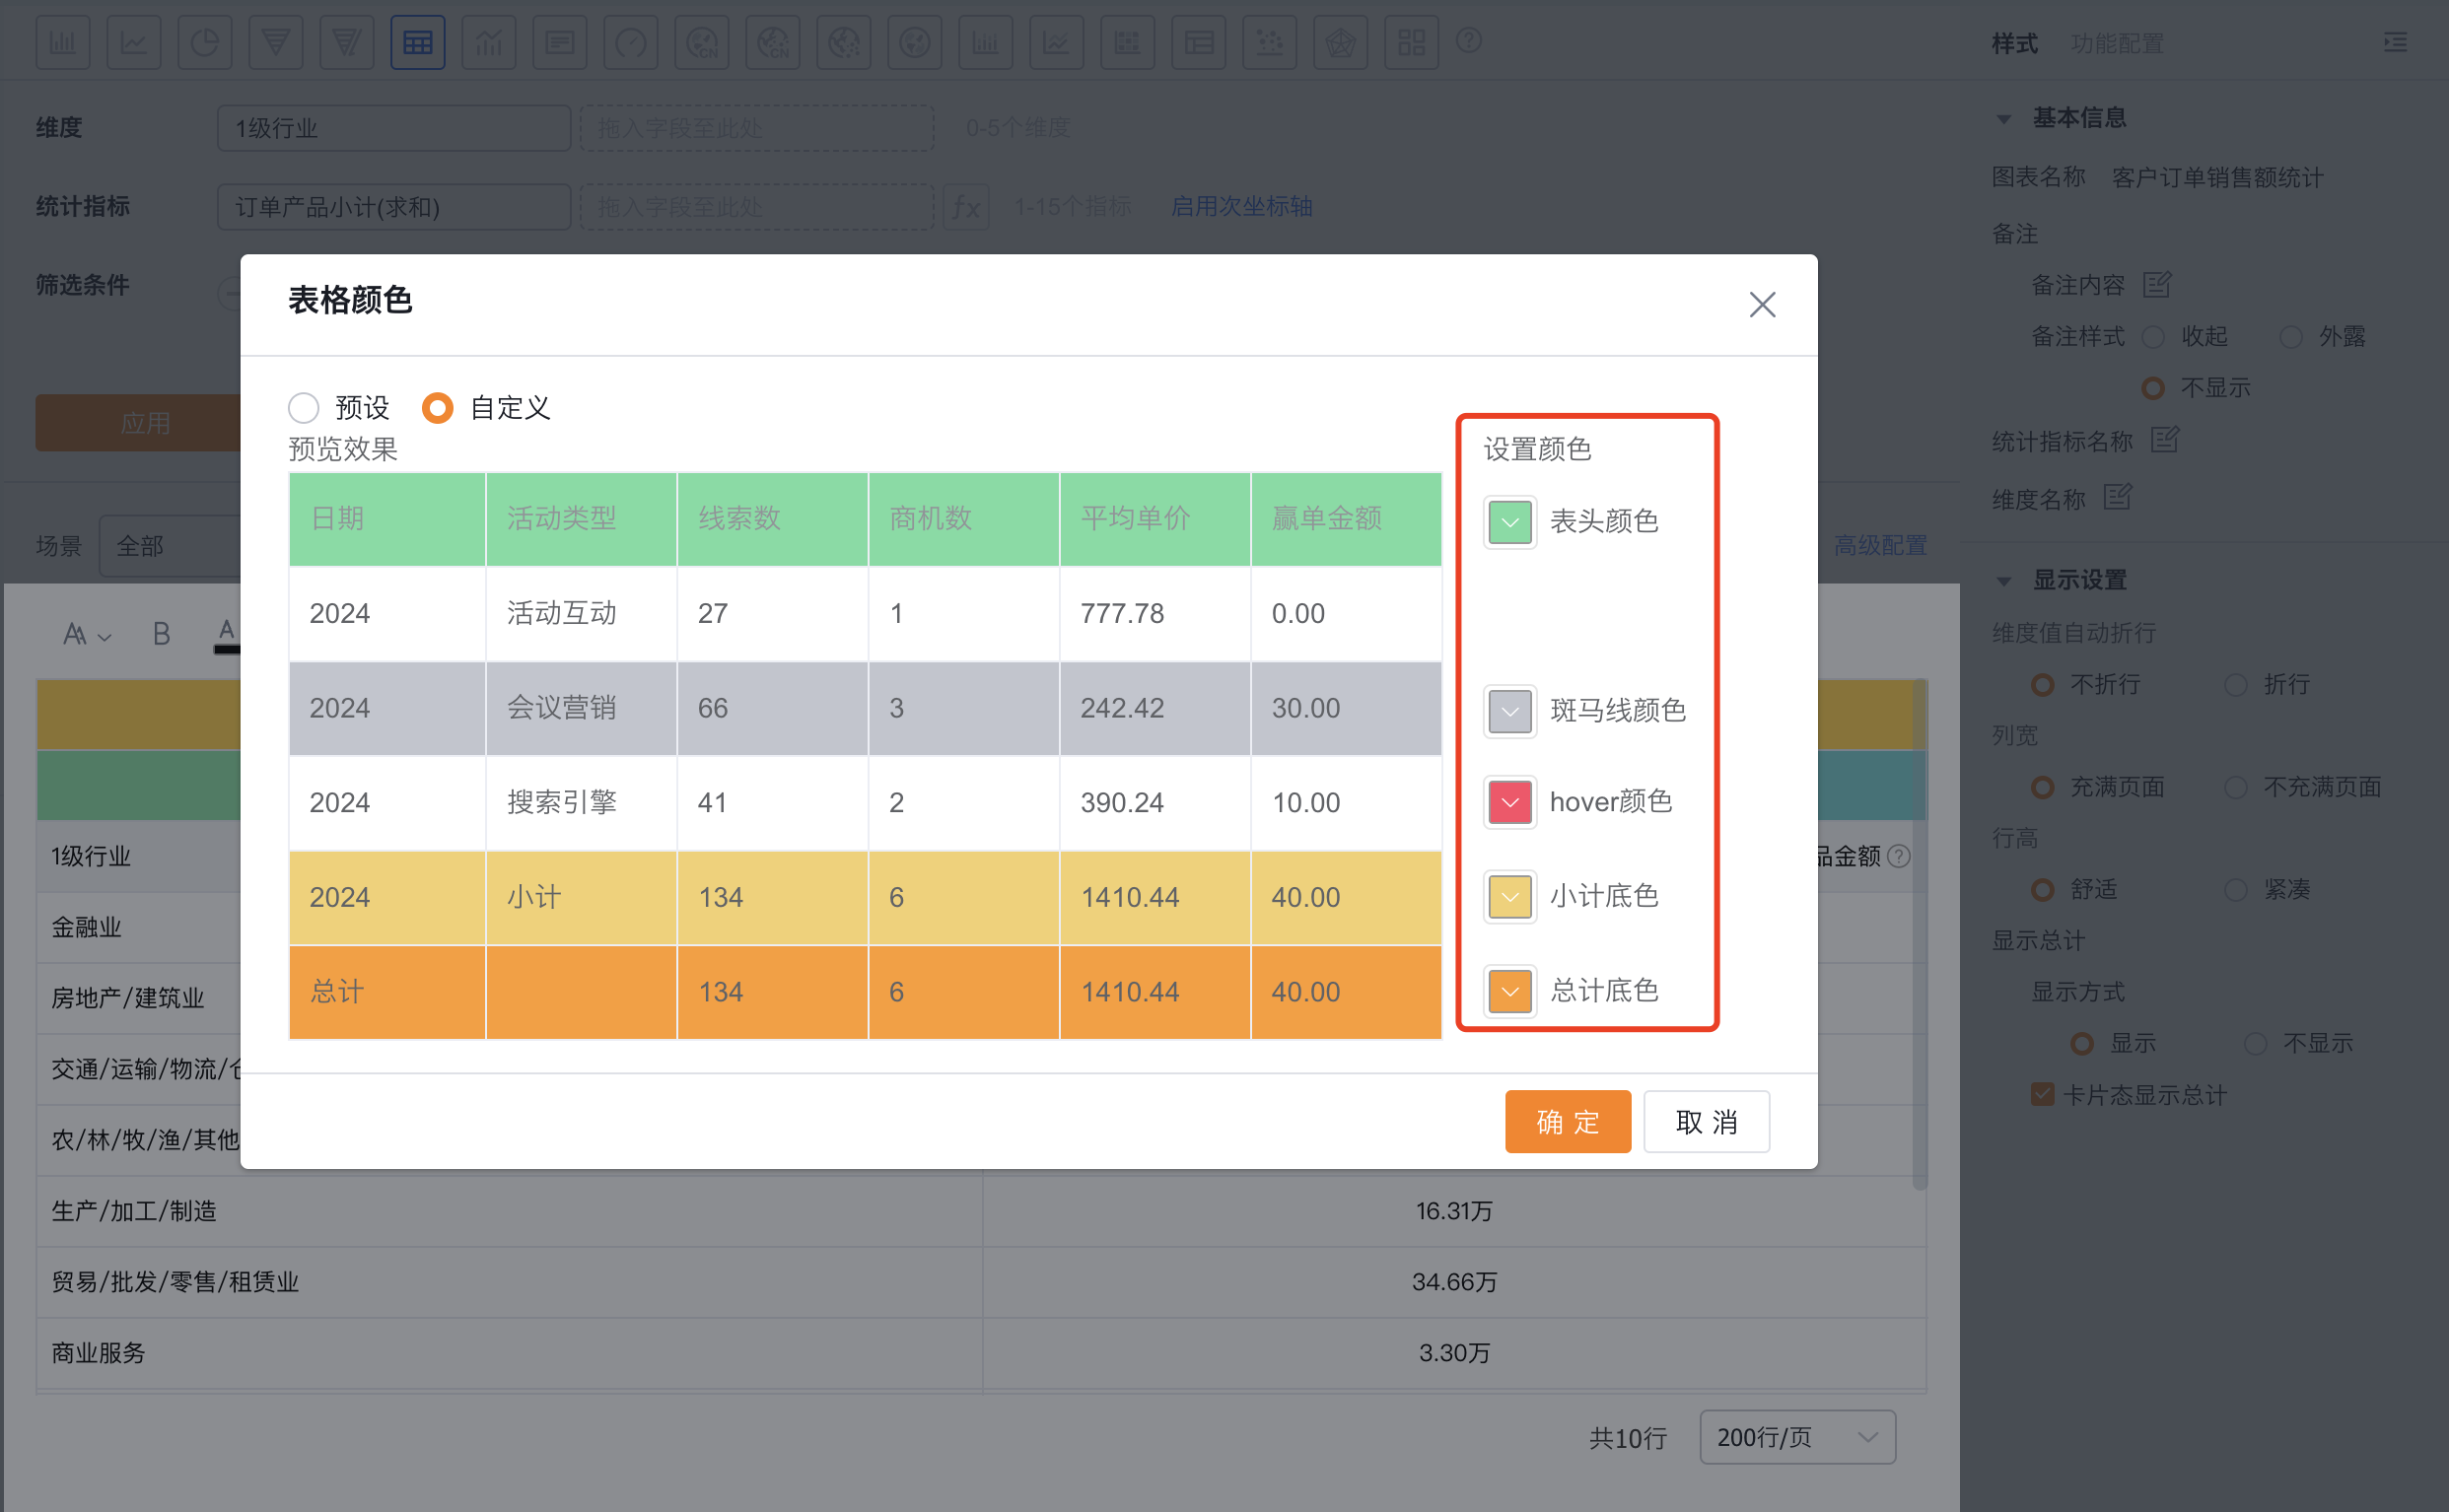Viewport: 2449px width, 1512px height.
Task: Select the gauge chart type icon
Action: coord(630,42)
